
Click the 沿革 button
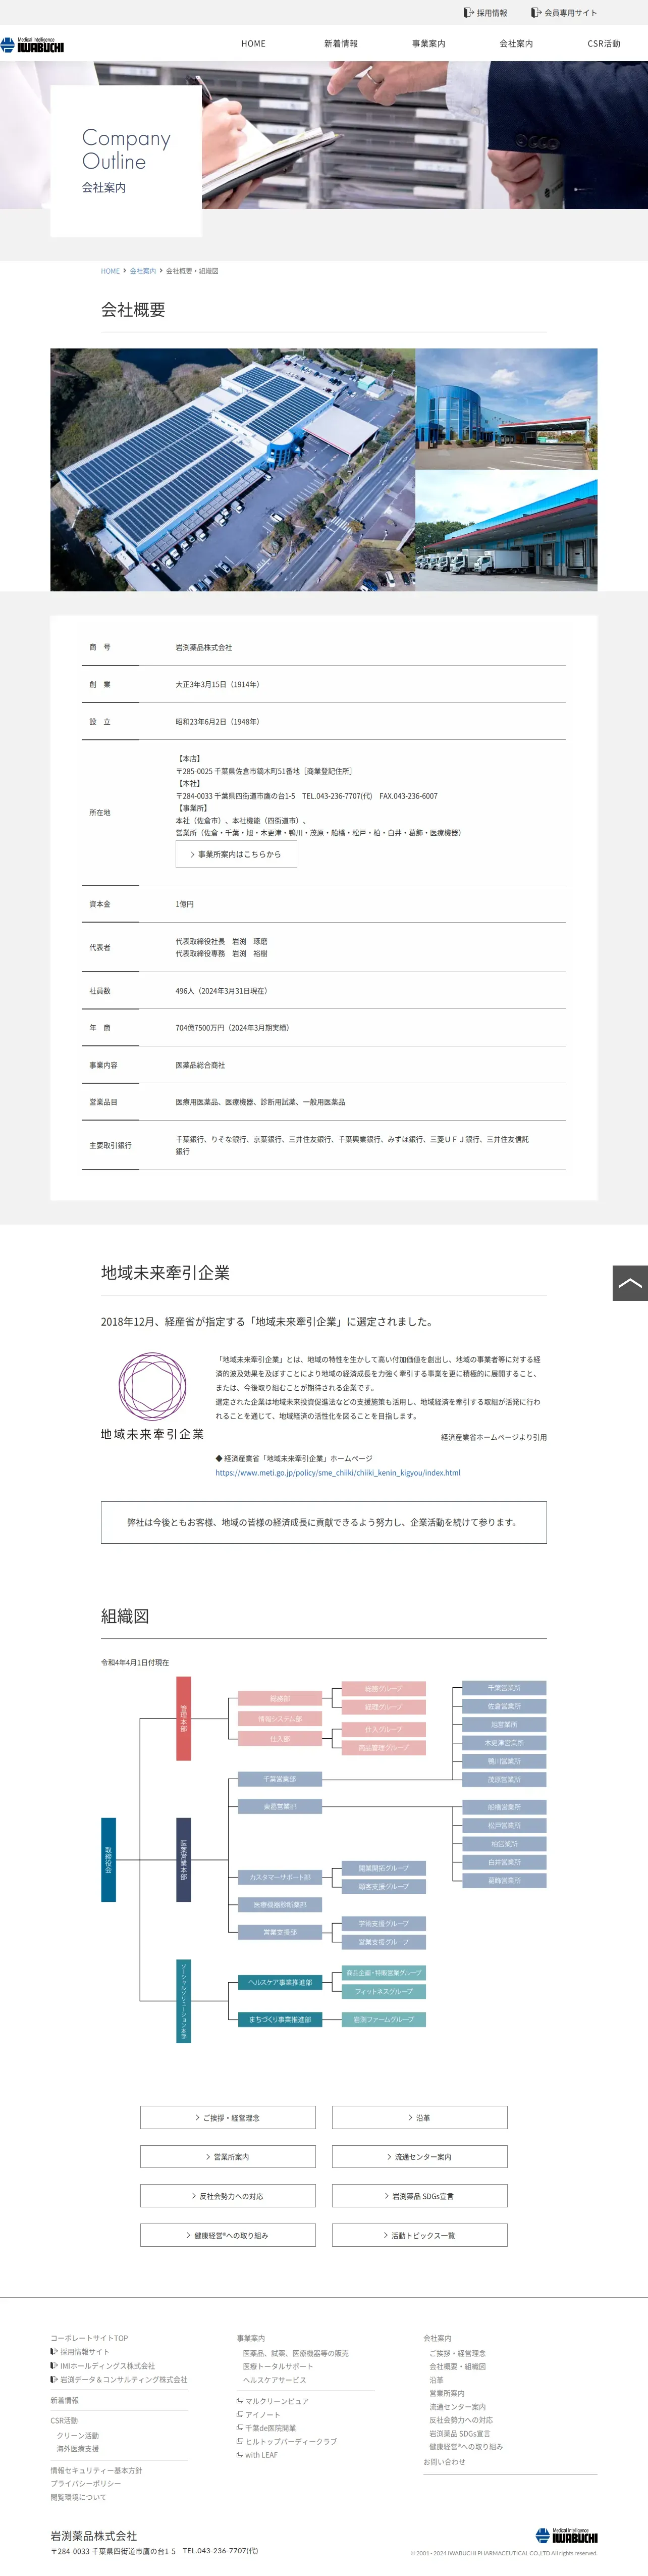click(x=420, y=2118)
